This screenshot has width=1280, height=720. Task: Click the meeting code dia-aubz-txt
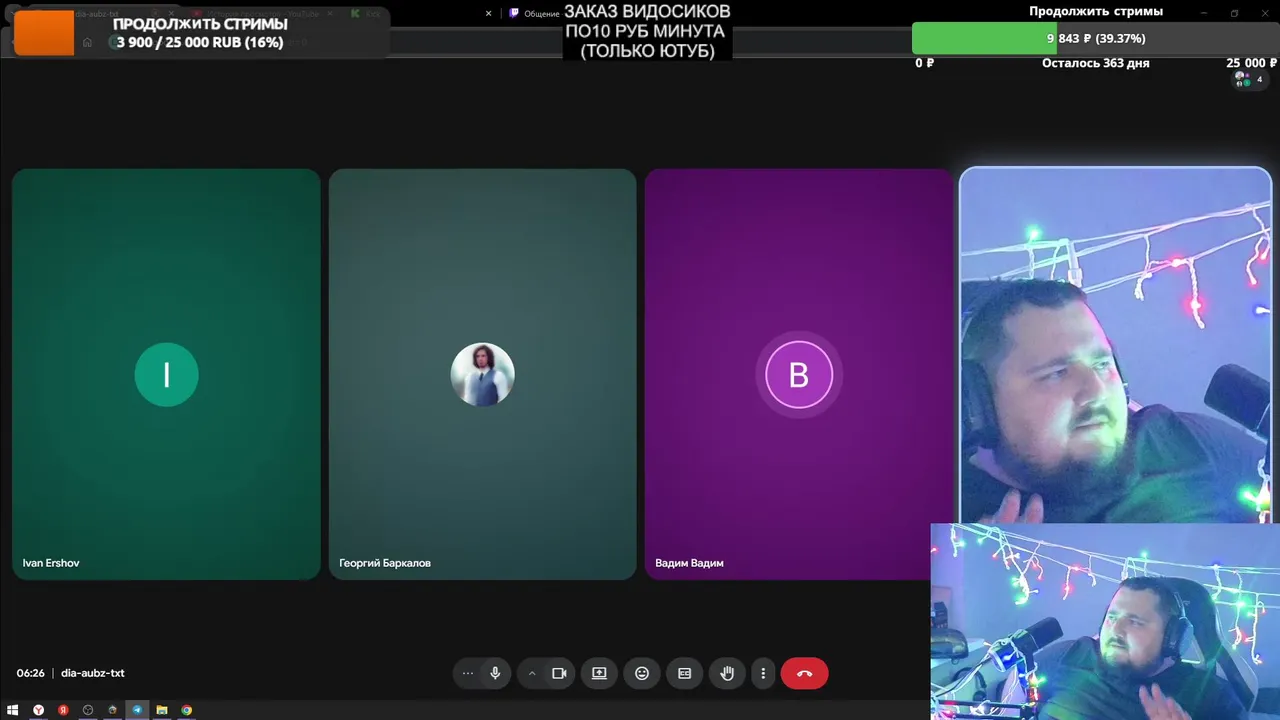[x=93, y=673]
